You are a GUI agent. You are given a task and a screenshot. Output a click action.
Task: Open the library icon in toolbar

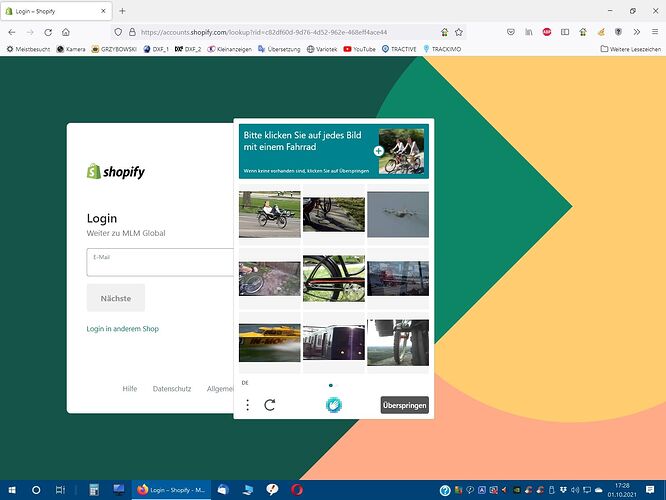pos(529,32)
